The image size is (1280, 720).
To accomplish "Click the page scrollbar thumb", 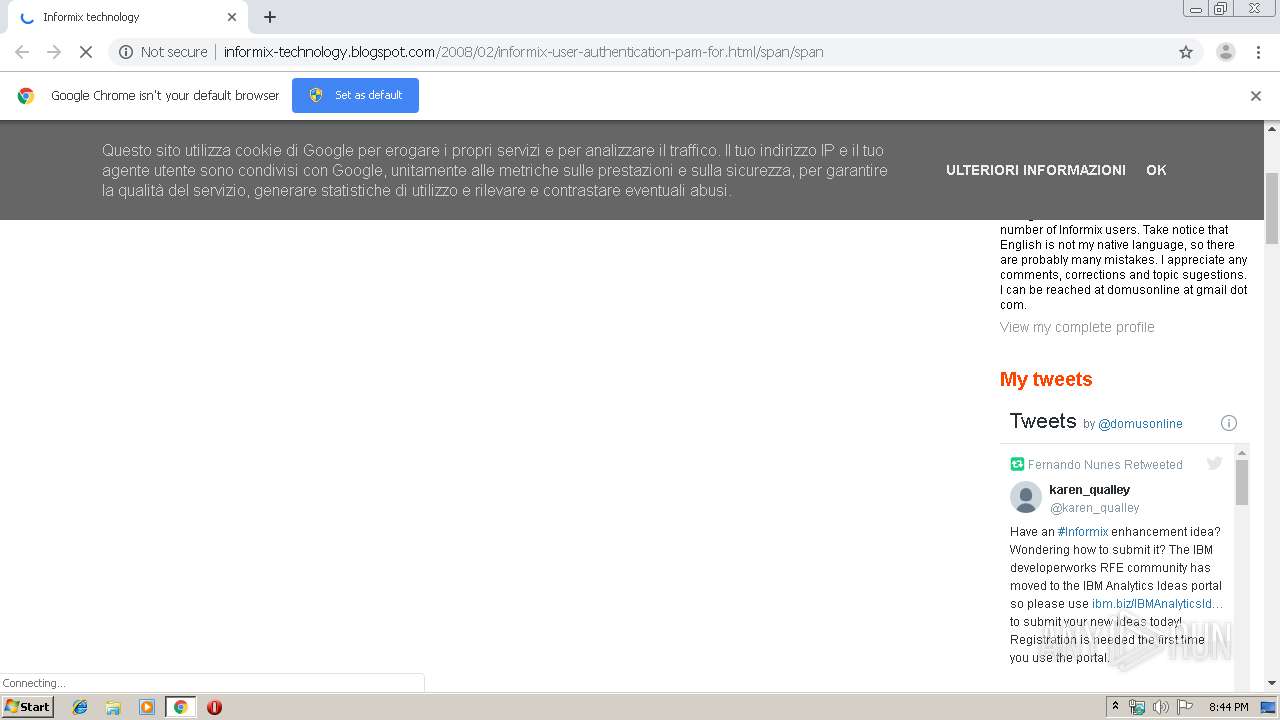I will click(x=1272, y=208).
